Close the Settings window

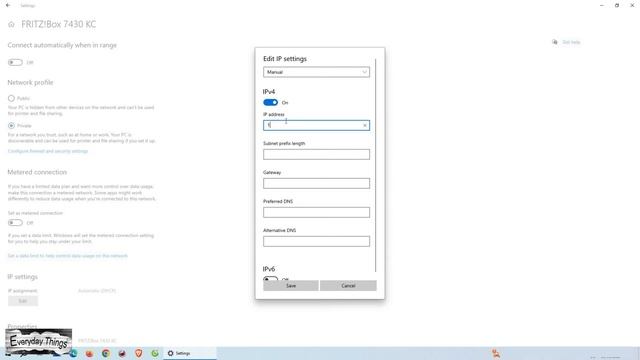pyautogui.click(x=632, y=5)
